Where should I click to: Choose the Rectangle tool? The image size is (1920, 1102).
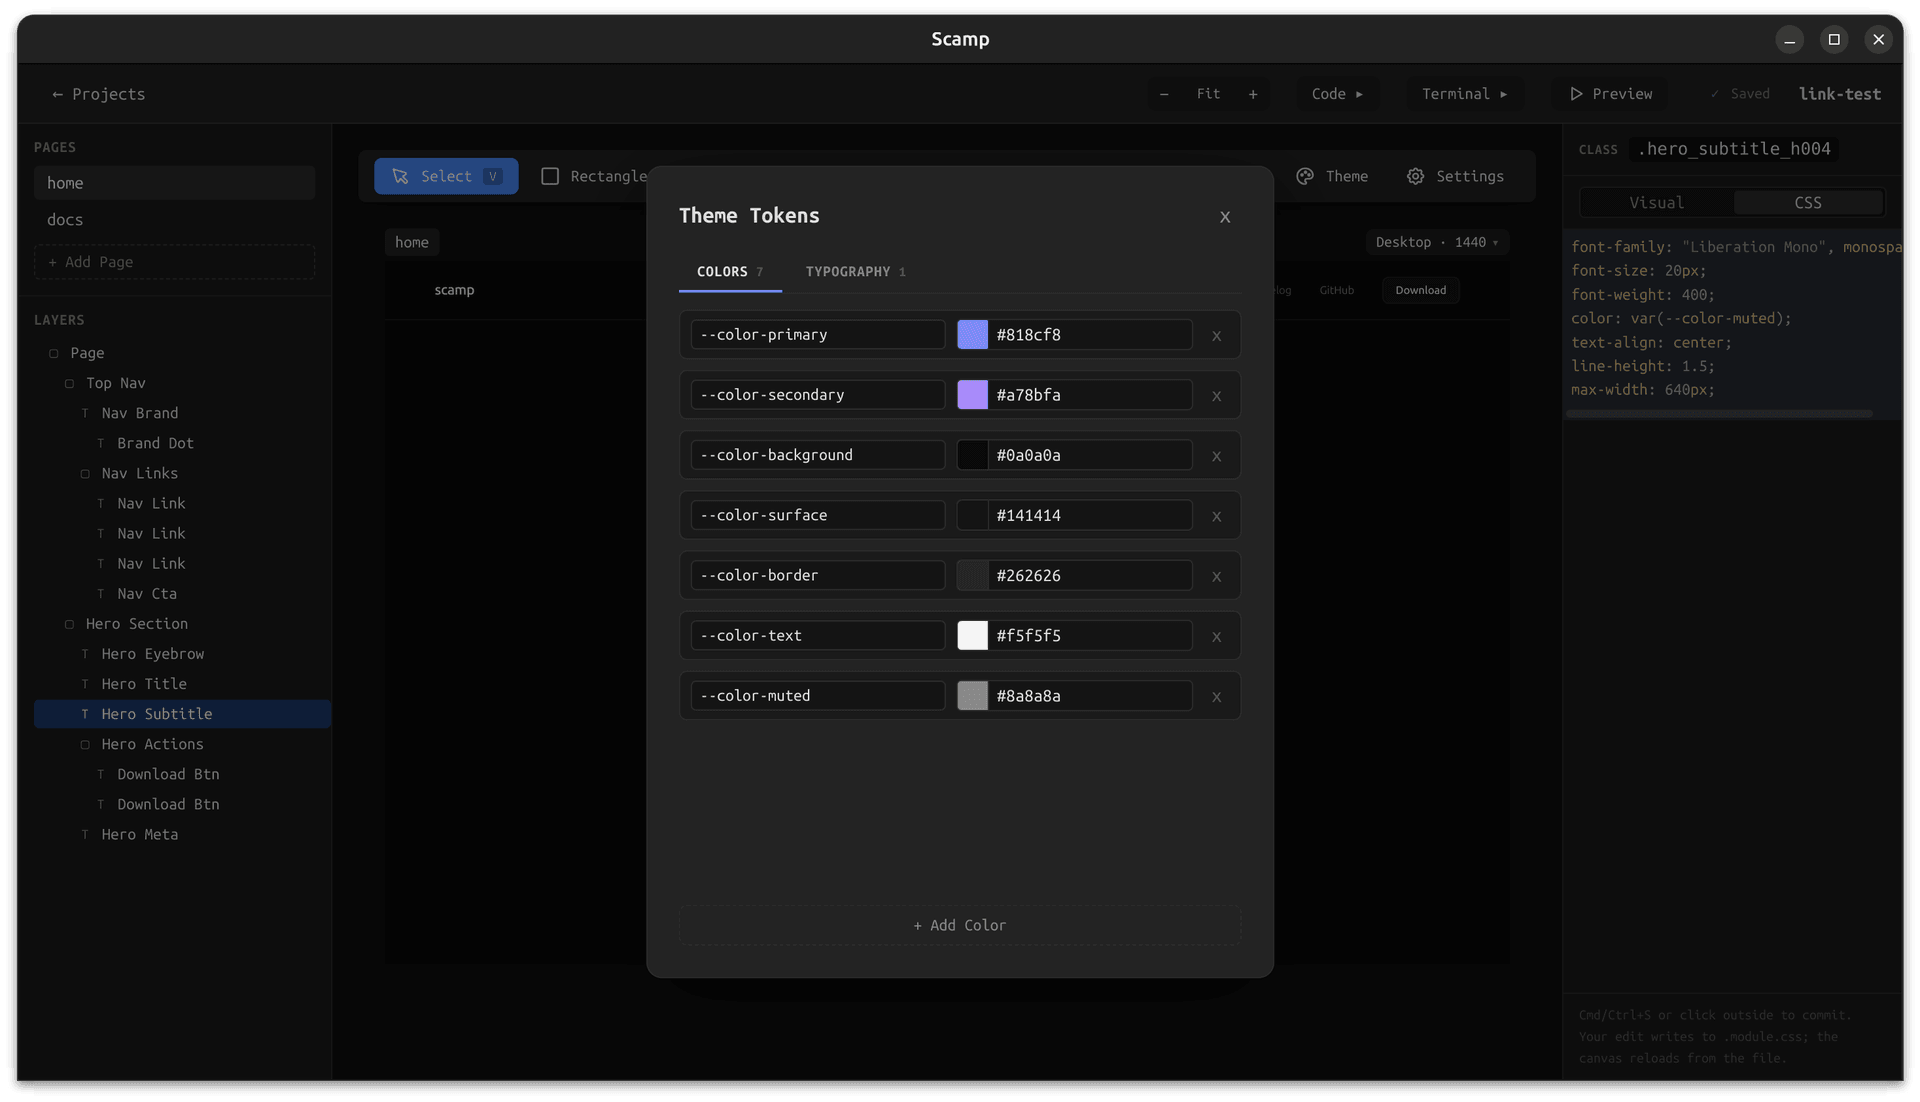click(x=595, y=176)
